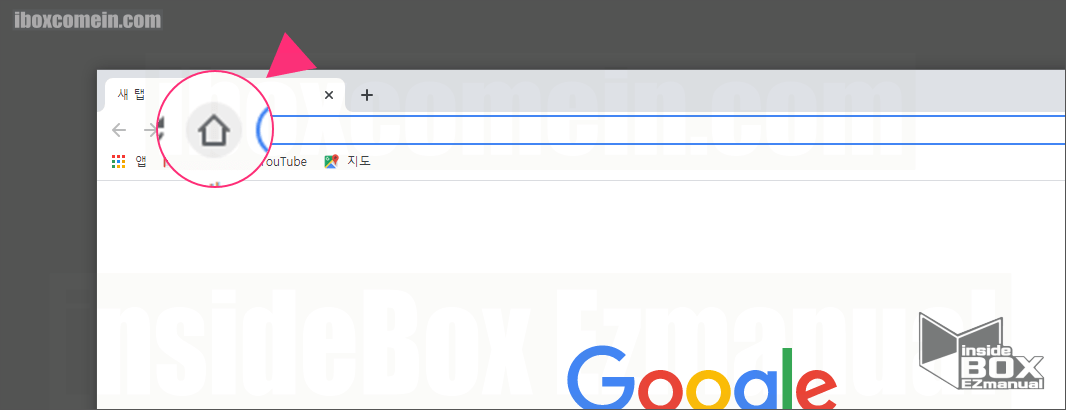Click the forward navigation arrow
Screen dimensions: 1066x410
150,130
